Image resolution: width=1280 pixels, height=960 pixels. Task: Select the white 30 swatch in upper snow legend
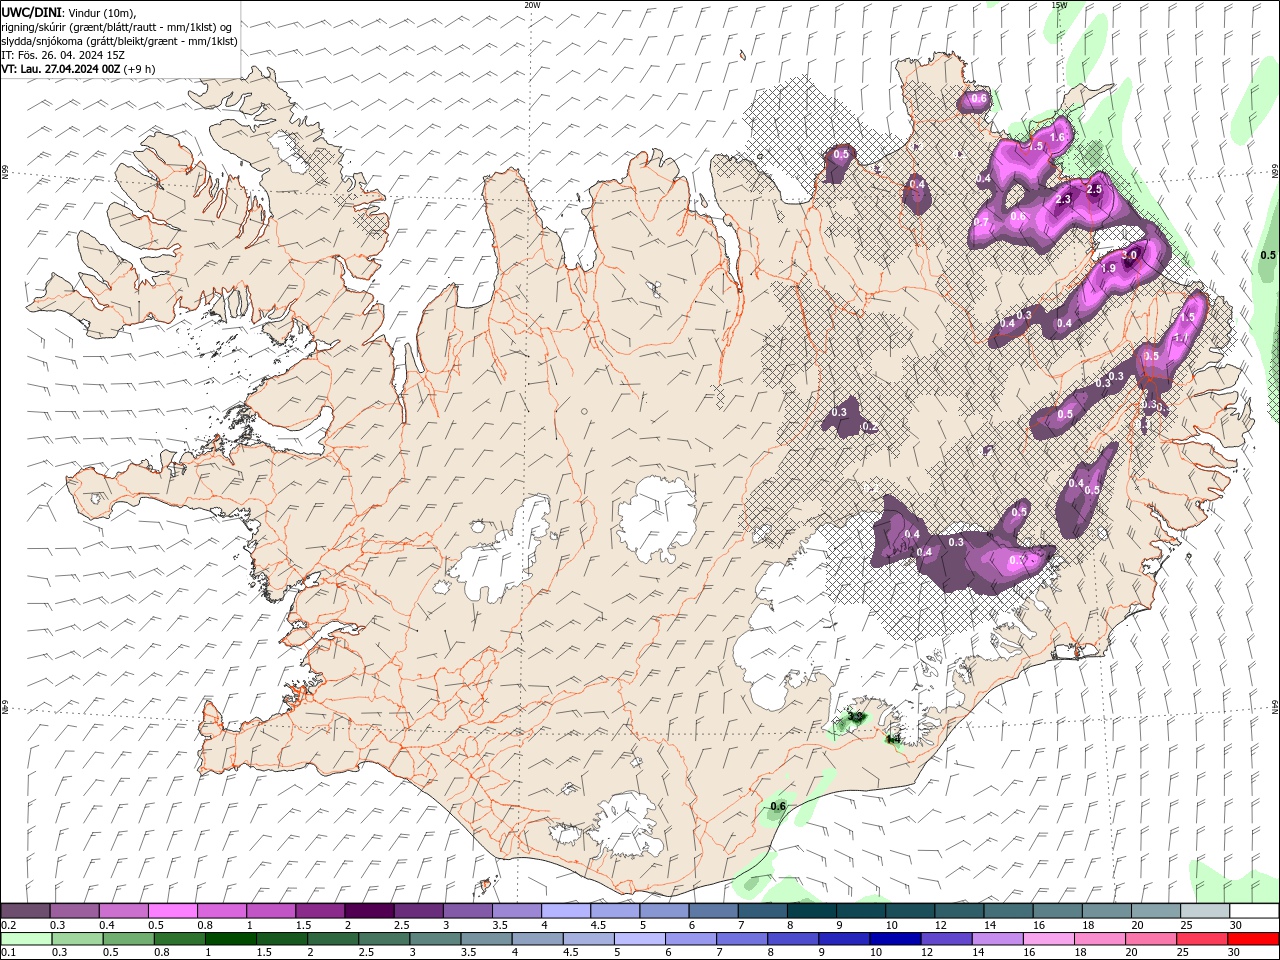1254,910
